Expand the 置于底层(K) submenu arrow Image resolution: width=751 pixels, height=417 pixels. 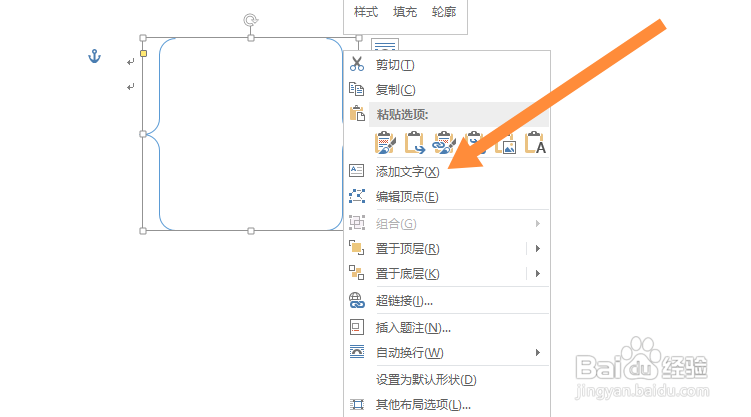[x=538, y=273]
